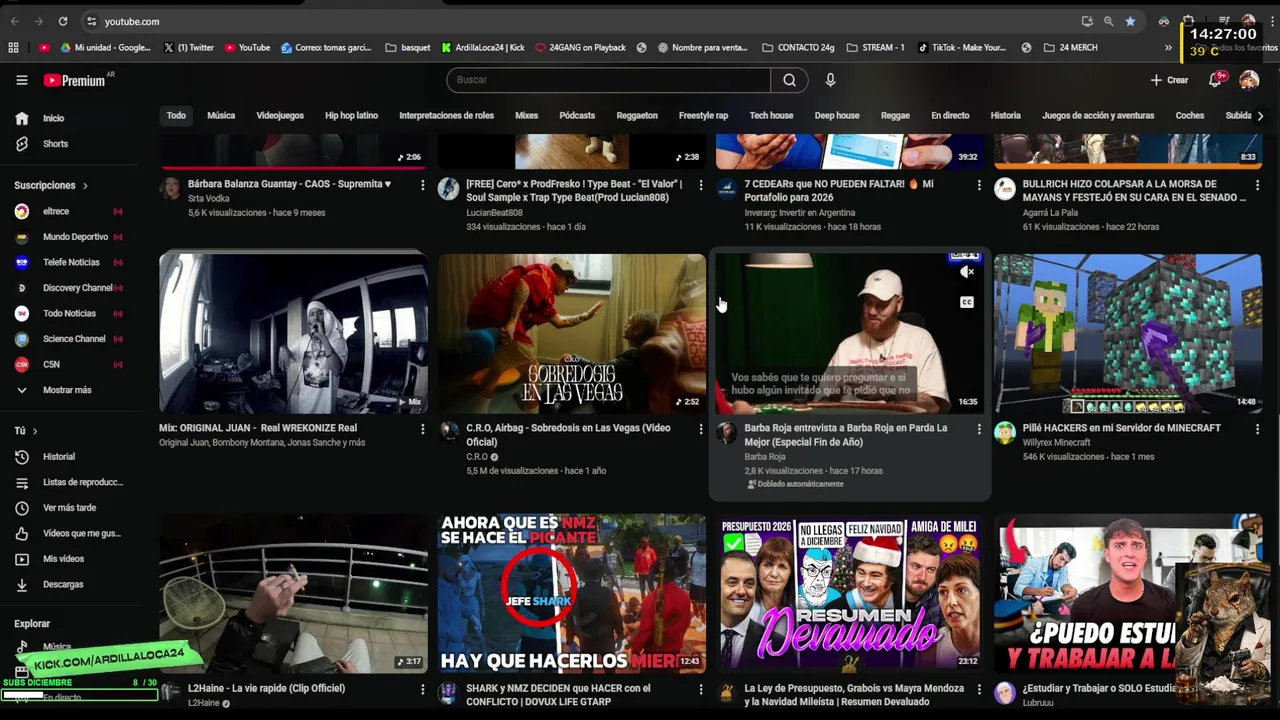This screenshot has width=1280, height=720.
Task: Select the Música filter chip
Action: click(x=221, y=116)
